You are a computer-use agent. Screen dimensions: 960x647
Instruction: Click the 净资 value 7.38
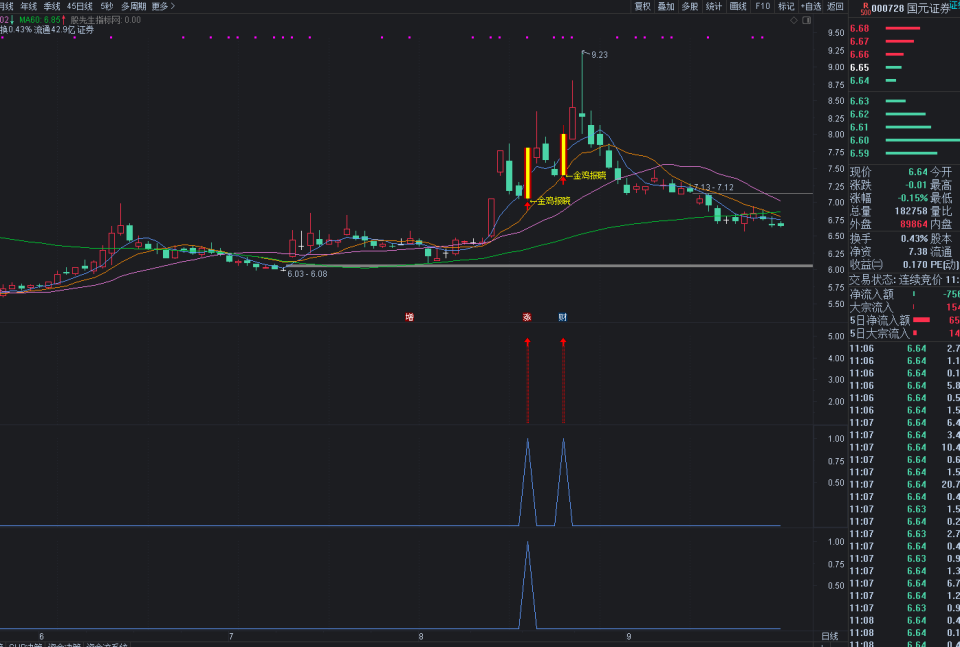918,252
